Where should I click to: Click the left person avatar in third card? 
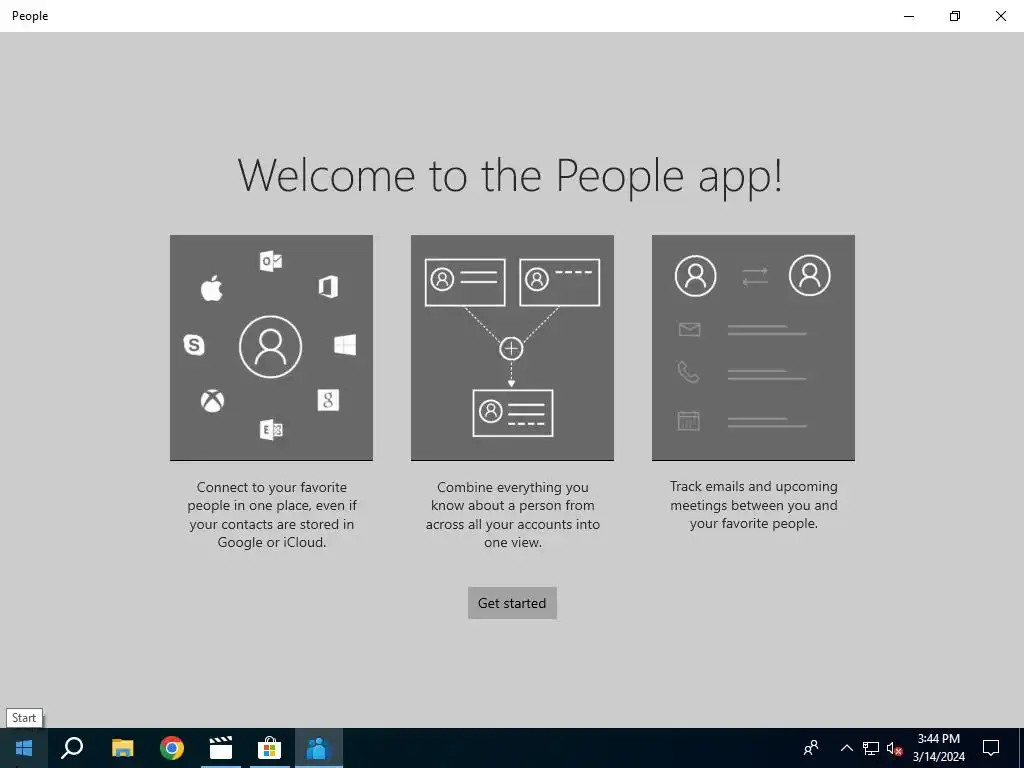[696, 276]
